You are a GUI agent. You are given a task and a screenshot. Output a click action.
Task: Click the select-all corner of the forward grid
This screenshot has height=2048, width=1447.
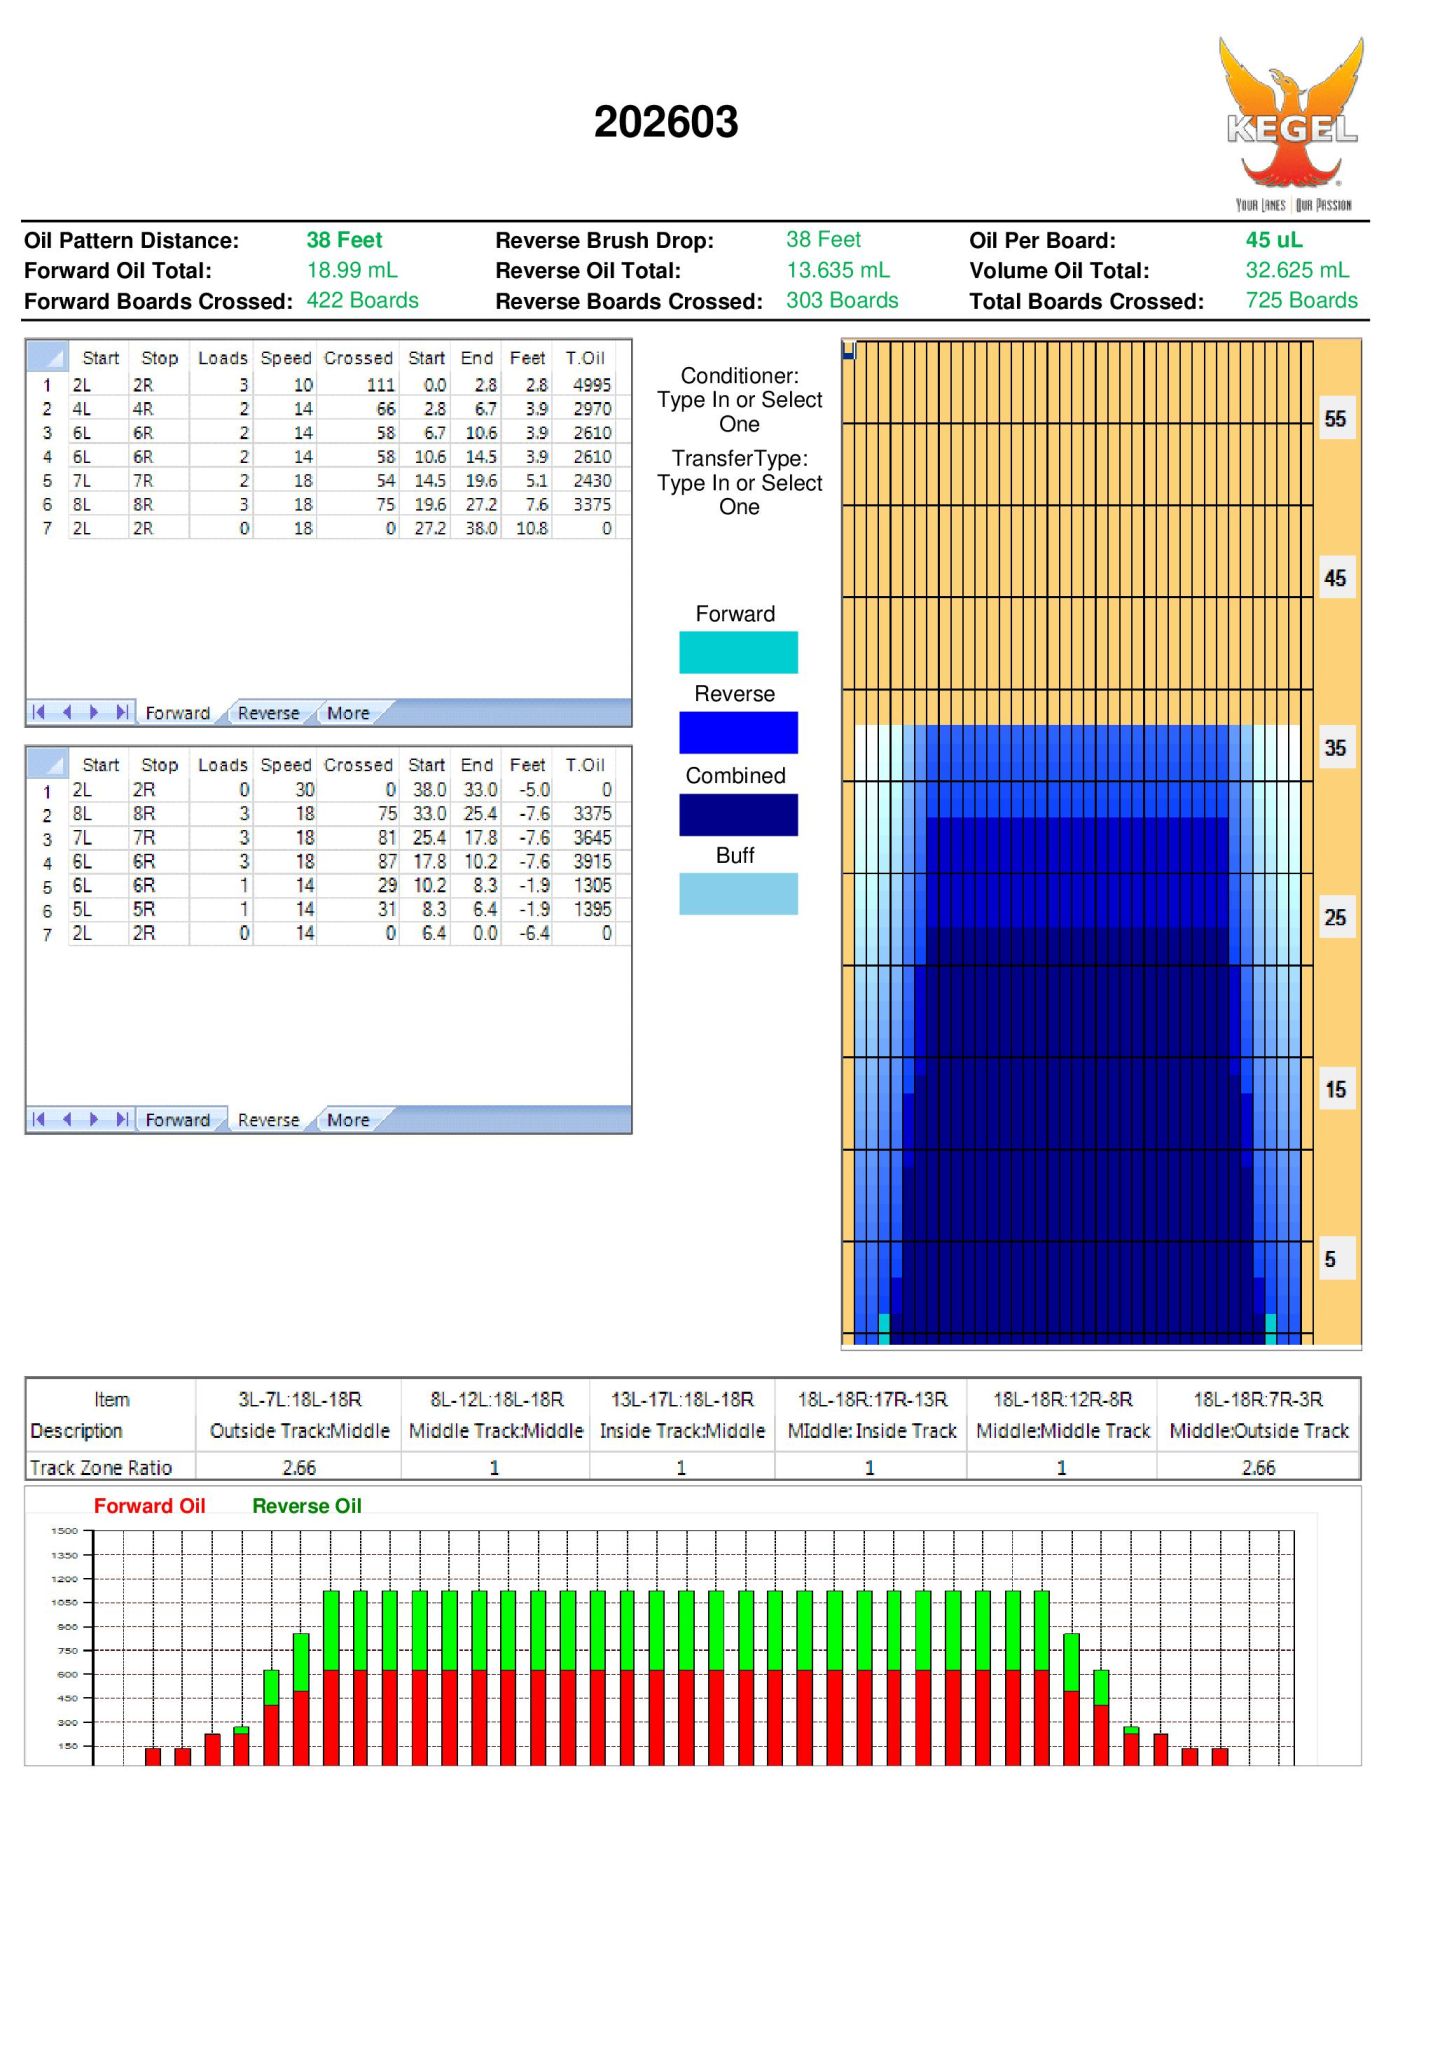click(47, 357)
